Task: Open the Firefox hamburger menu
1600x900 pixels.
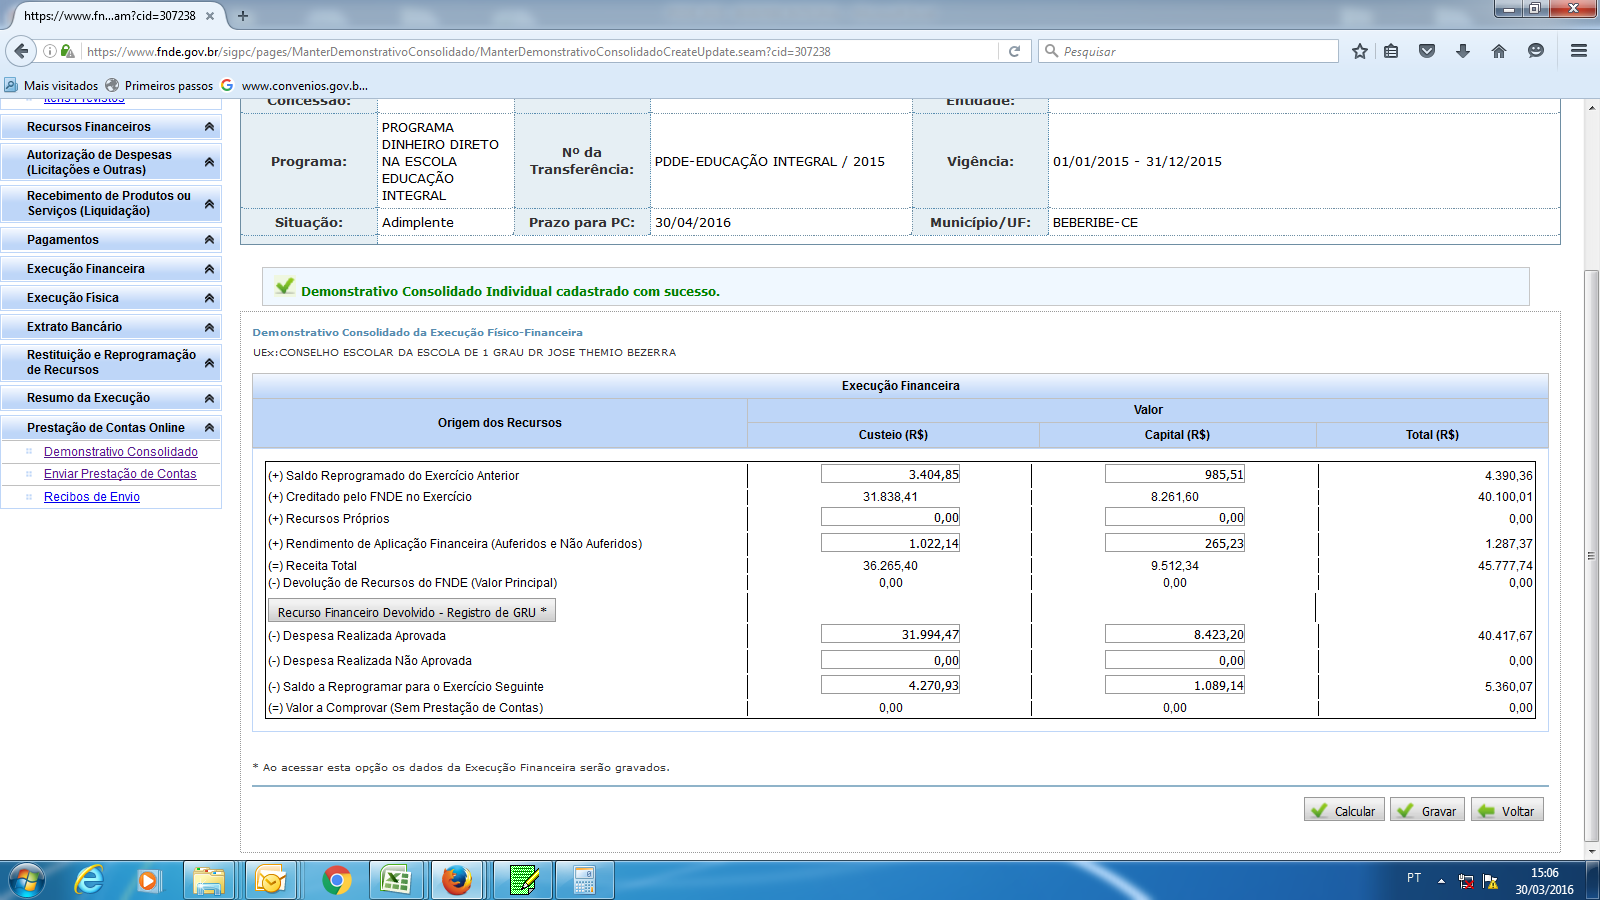Action: (x=1579, y=51)
